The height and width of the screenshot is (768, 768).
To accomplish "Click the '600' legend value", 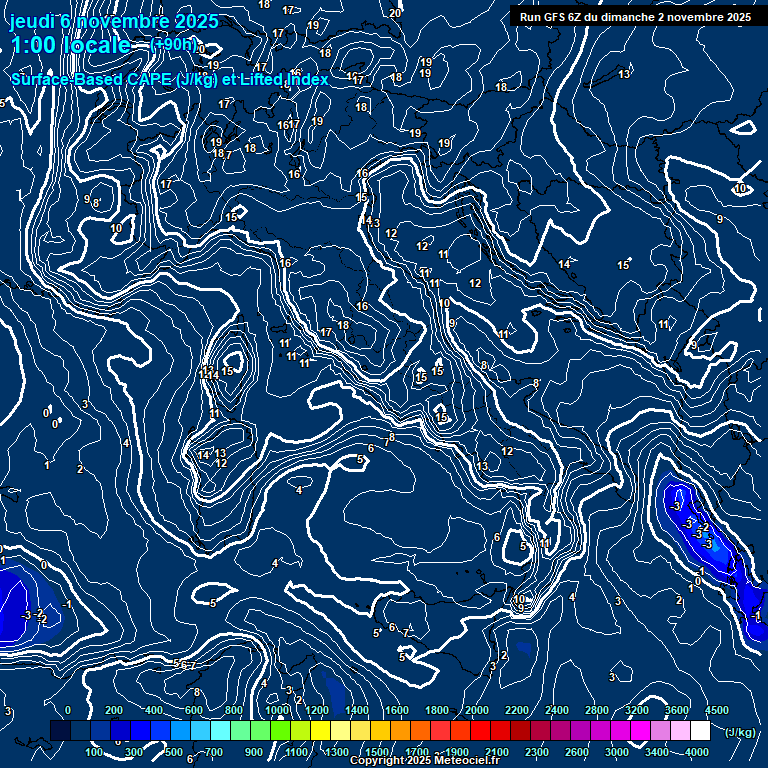I will [x=193, y=710].
